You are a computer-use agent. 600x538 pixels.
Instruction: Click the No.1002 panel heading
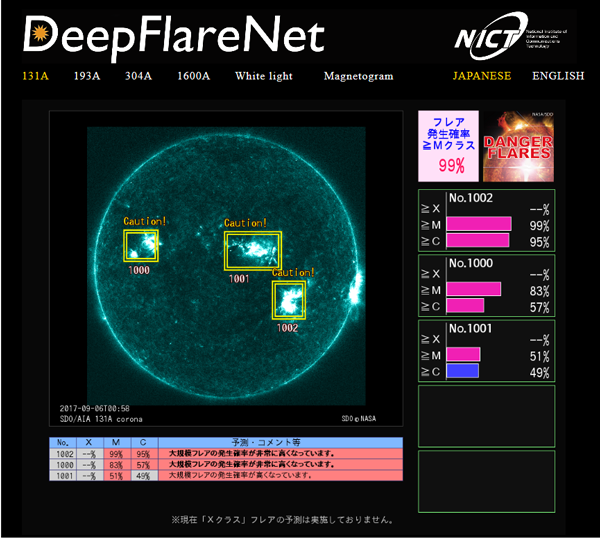point(471,198)
